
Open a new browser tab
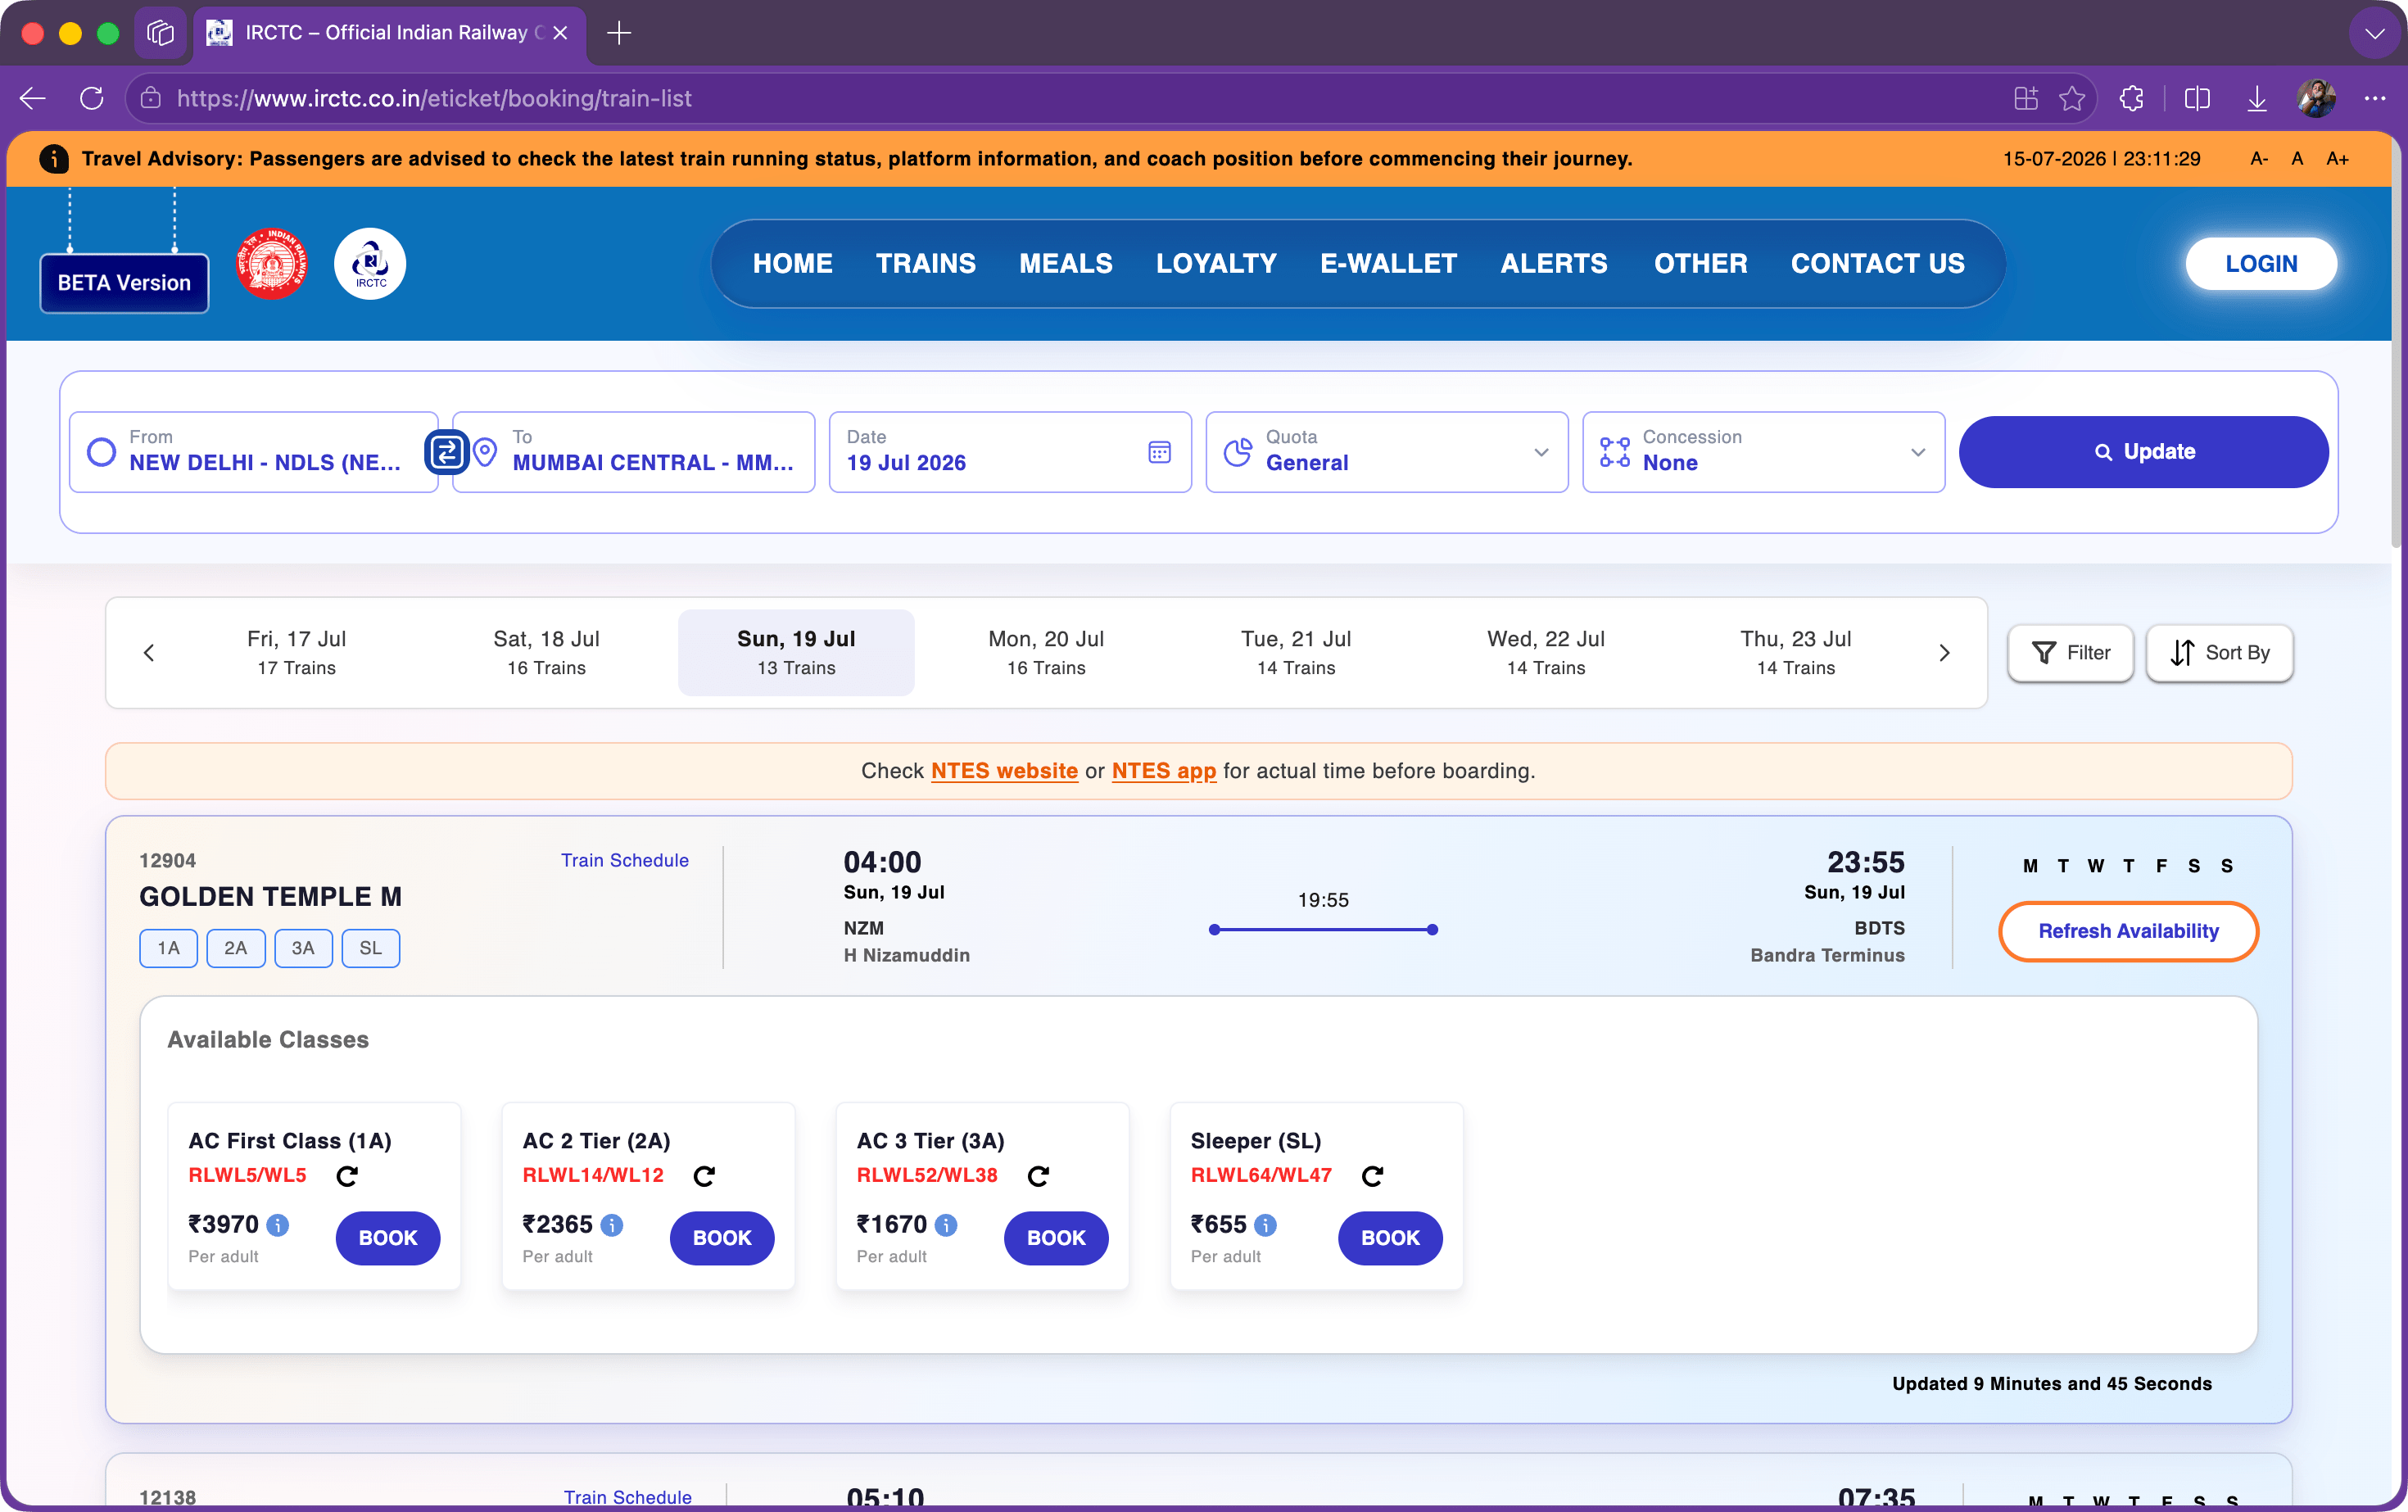pos(619,33)
